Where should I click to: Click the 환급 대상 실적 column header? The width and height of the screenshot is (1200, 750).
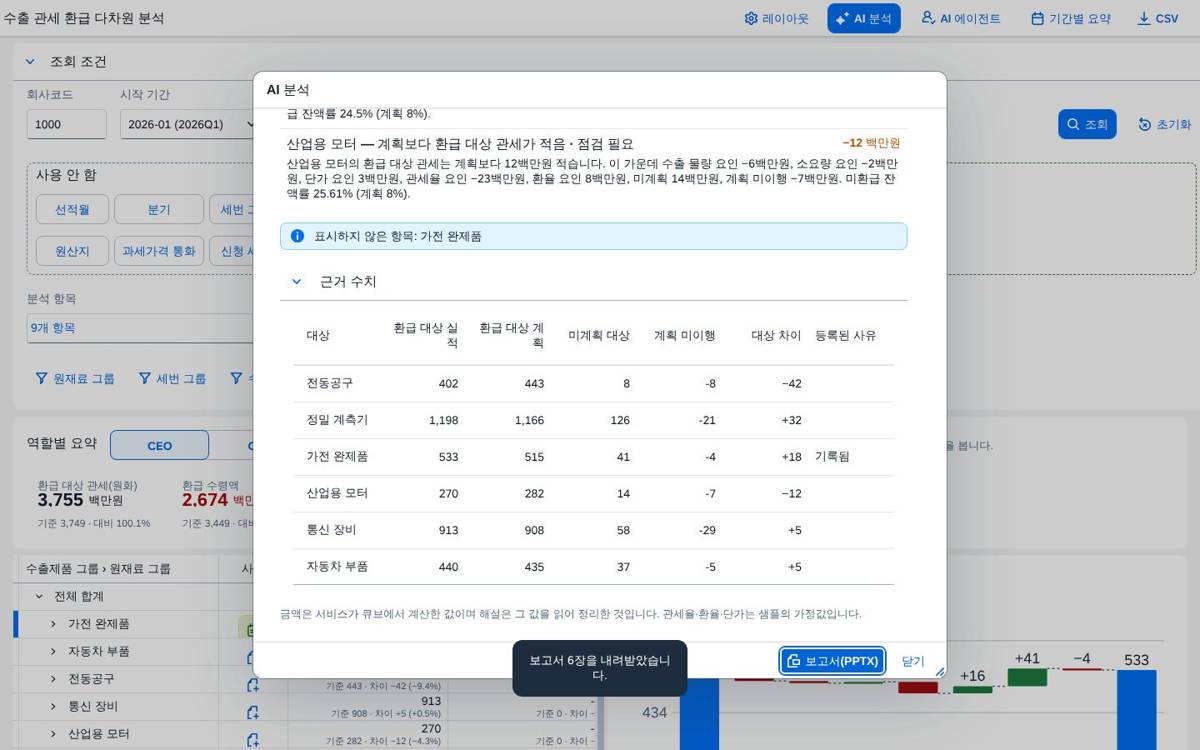[425, 335]
